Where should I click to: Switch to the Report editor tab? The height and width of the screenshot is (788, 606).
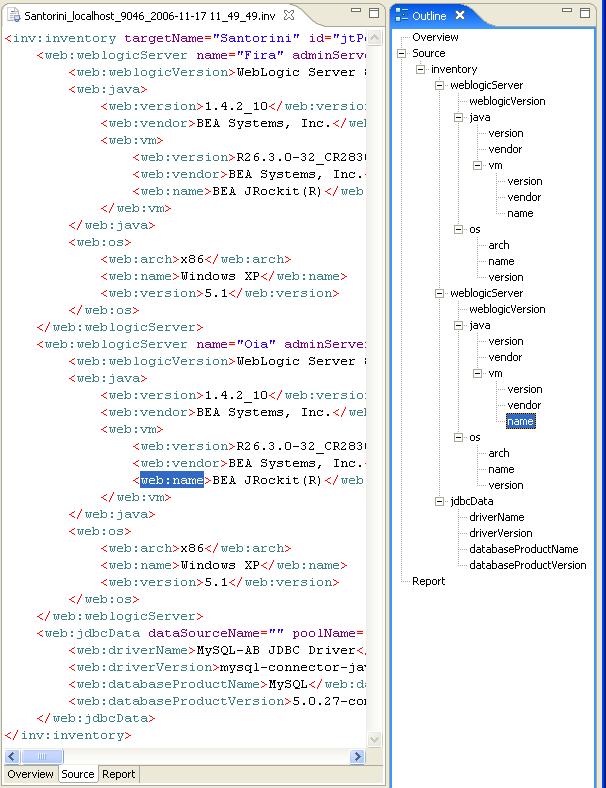[x=119, y=774]
